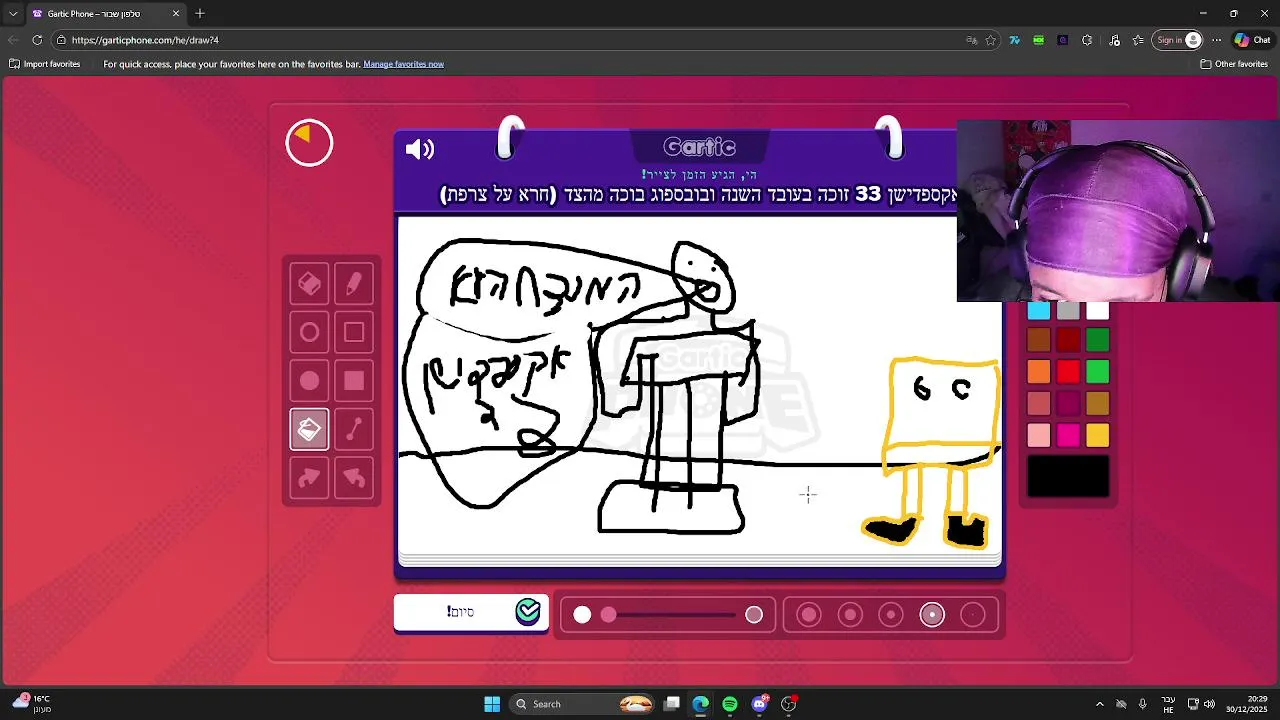Image resolution: width=1280 pixels, height=720 pixels.
Task: Pick the light pink color swatch
Action: click(x=1039, y=435)
